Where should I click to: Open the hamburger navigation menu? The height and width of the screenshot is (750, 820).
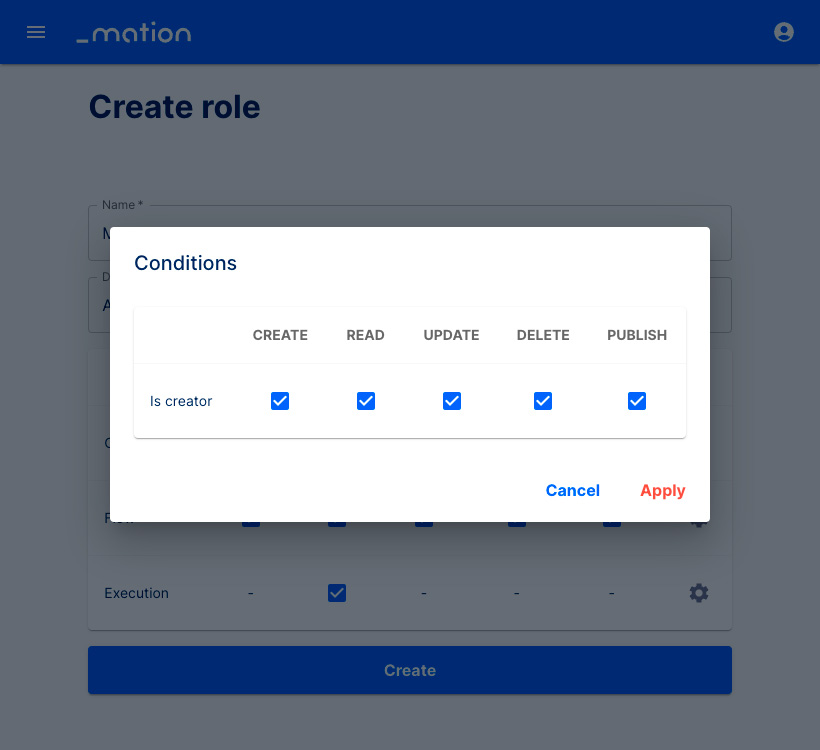pyautogui.click(x=36, y=32)
